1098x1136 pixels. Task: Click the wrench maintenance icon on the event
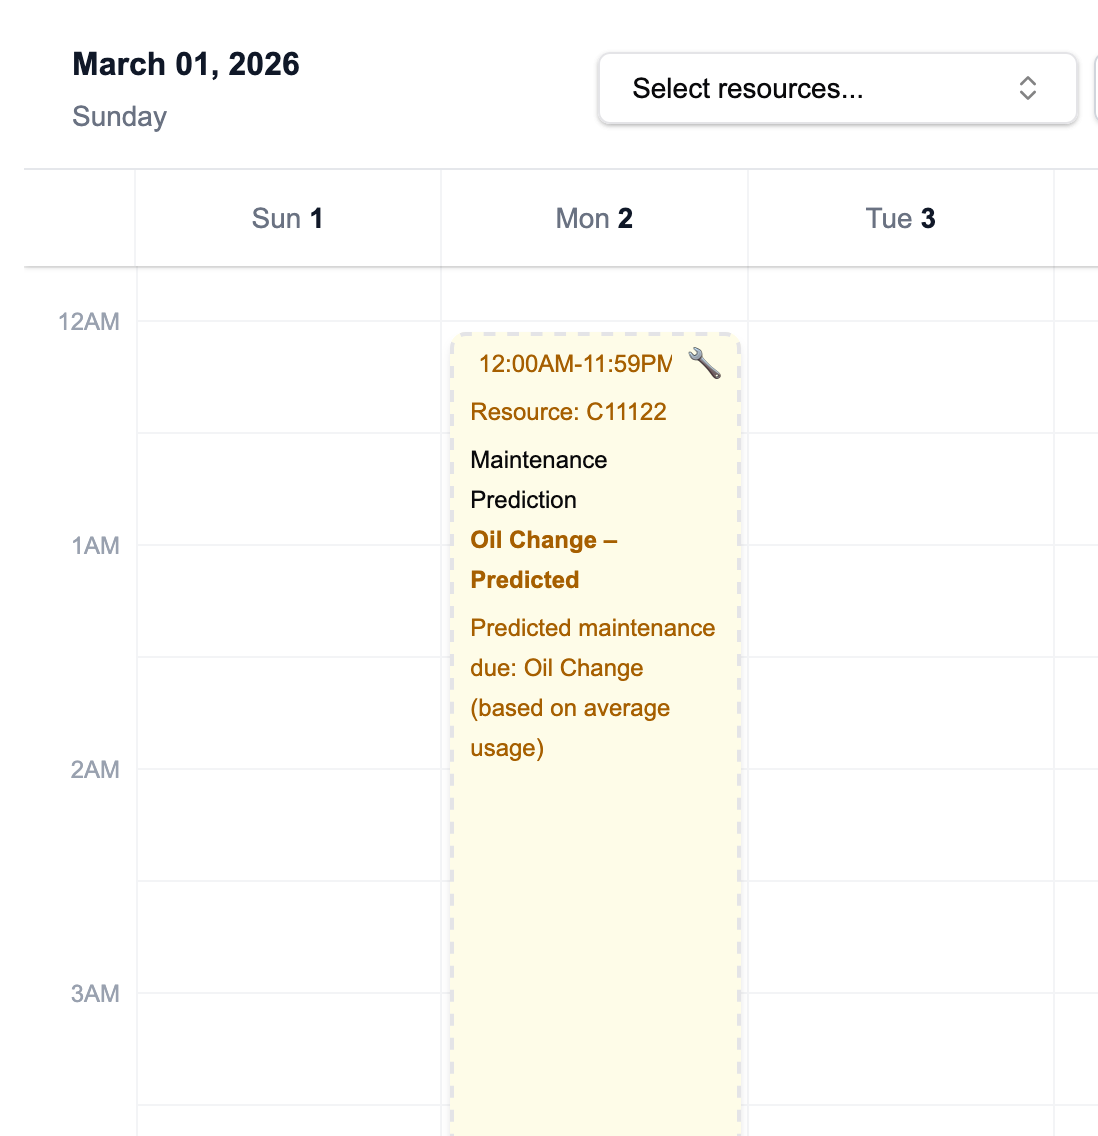click(705, 363)
